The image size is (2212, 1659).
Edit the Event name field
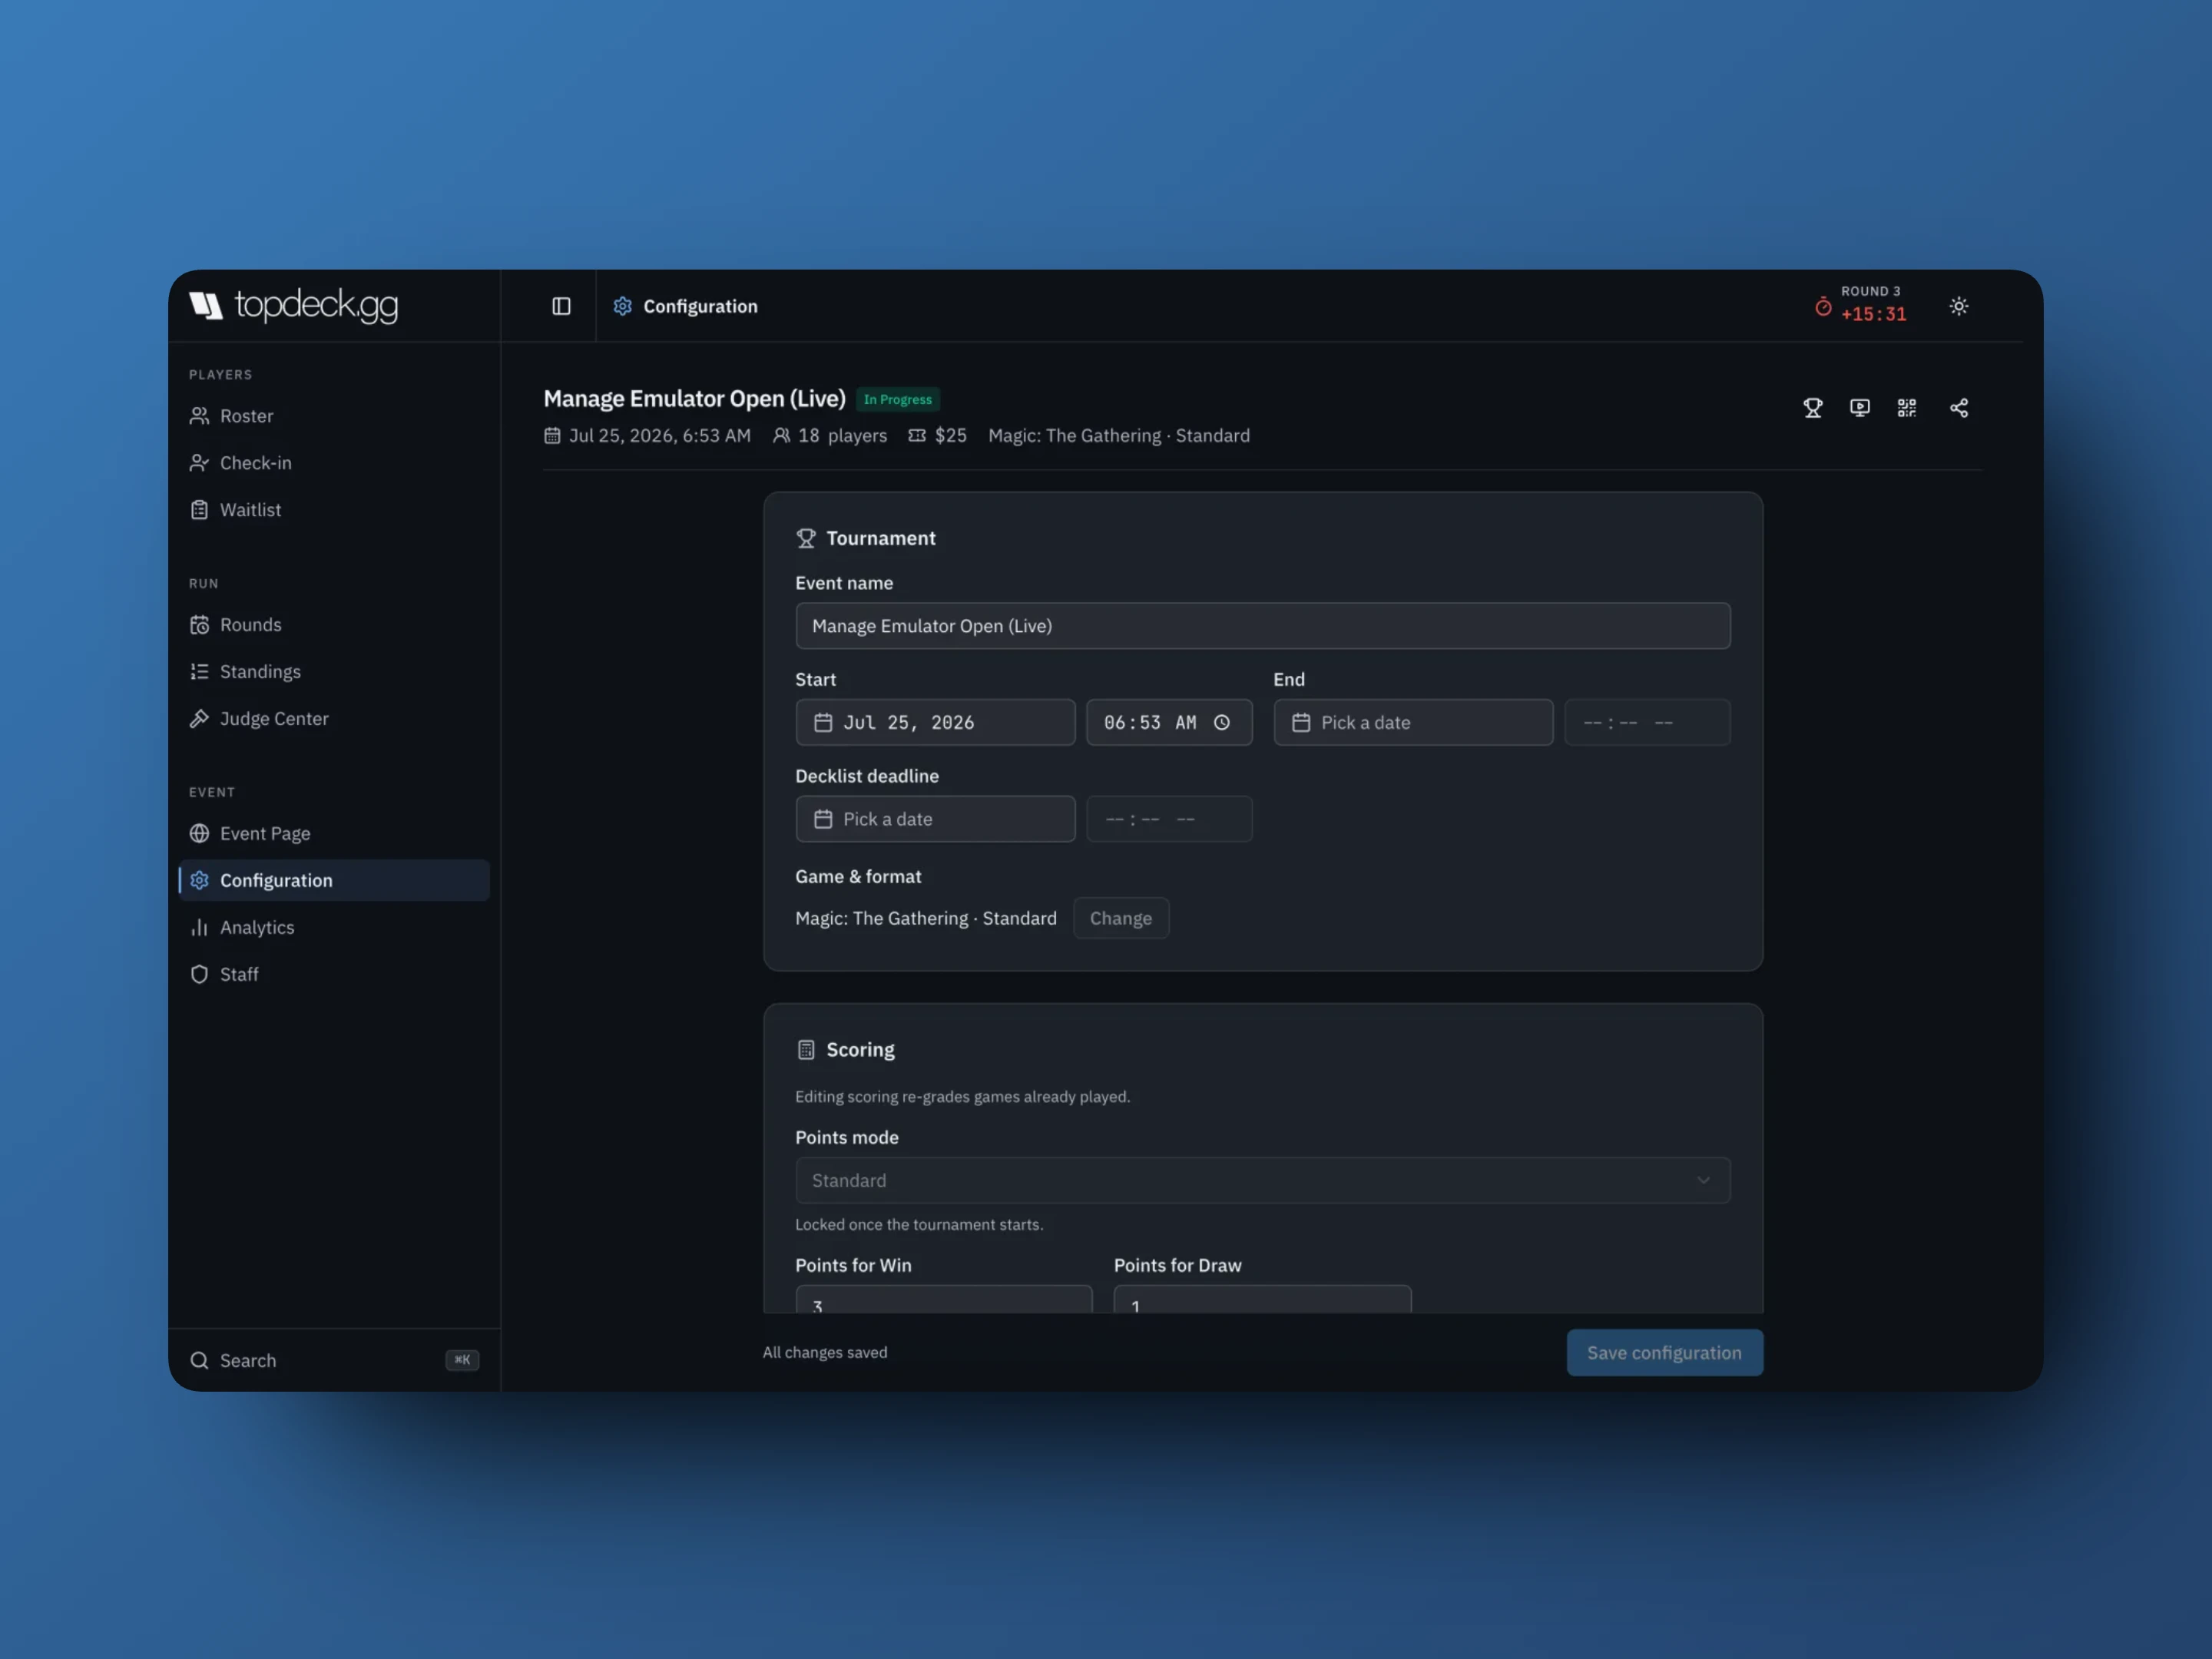pyautogui.click(x=1262, y=626)
